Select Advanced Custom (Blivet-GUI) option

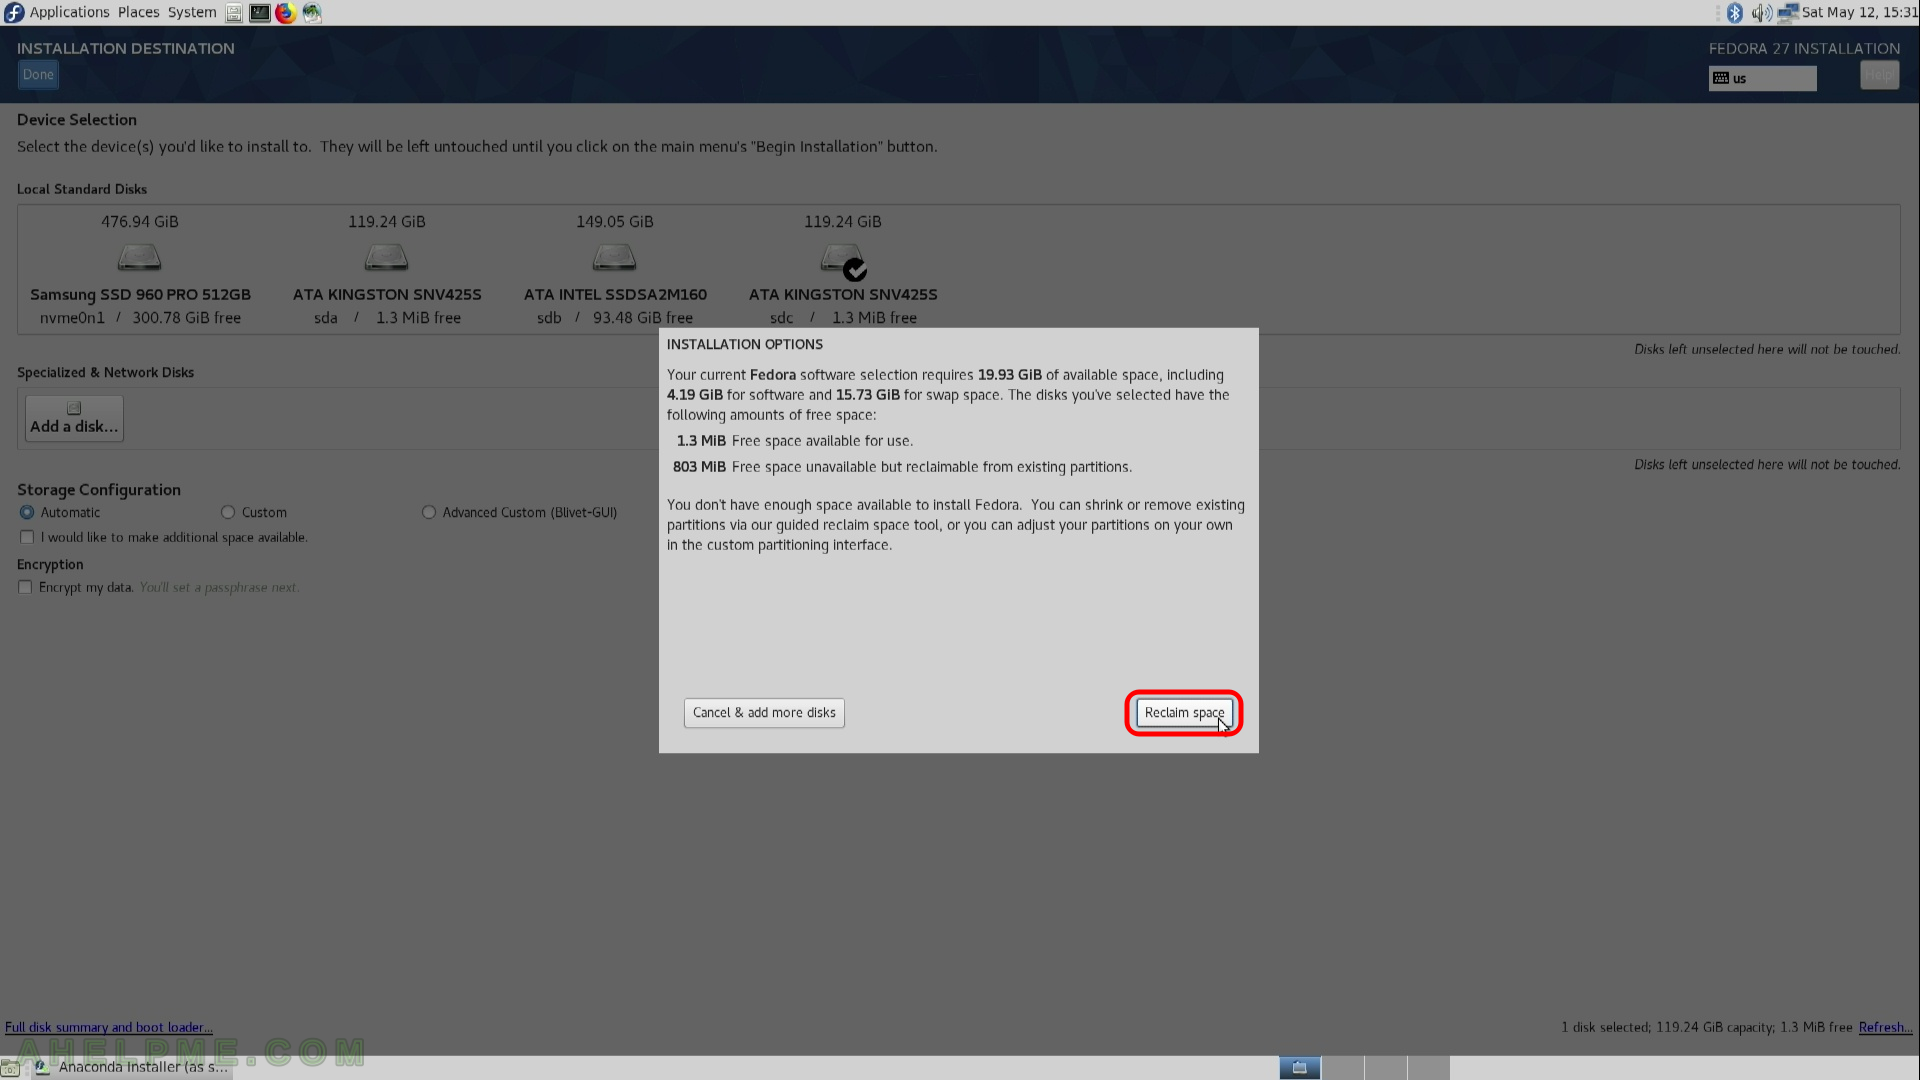point(429,512)
